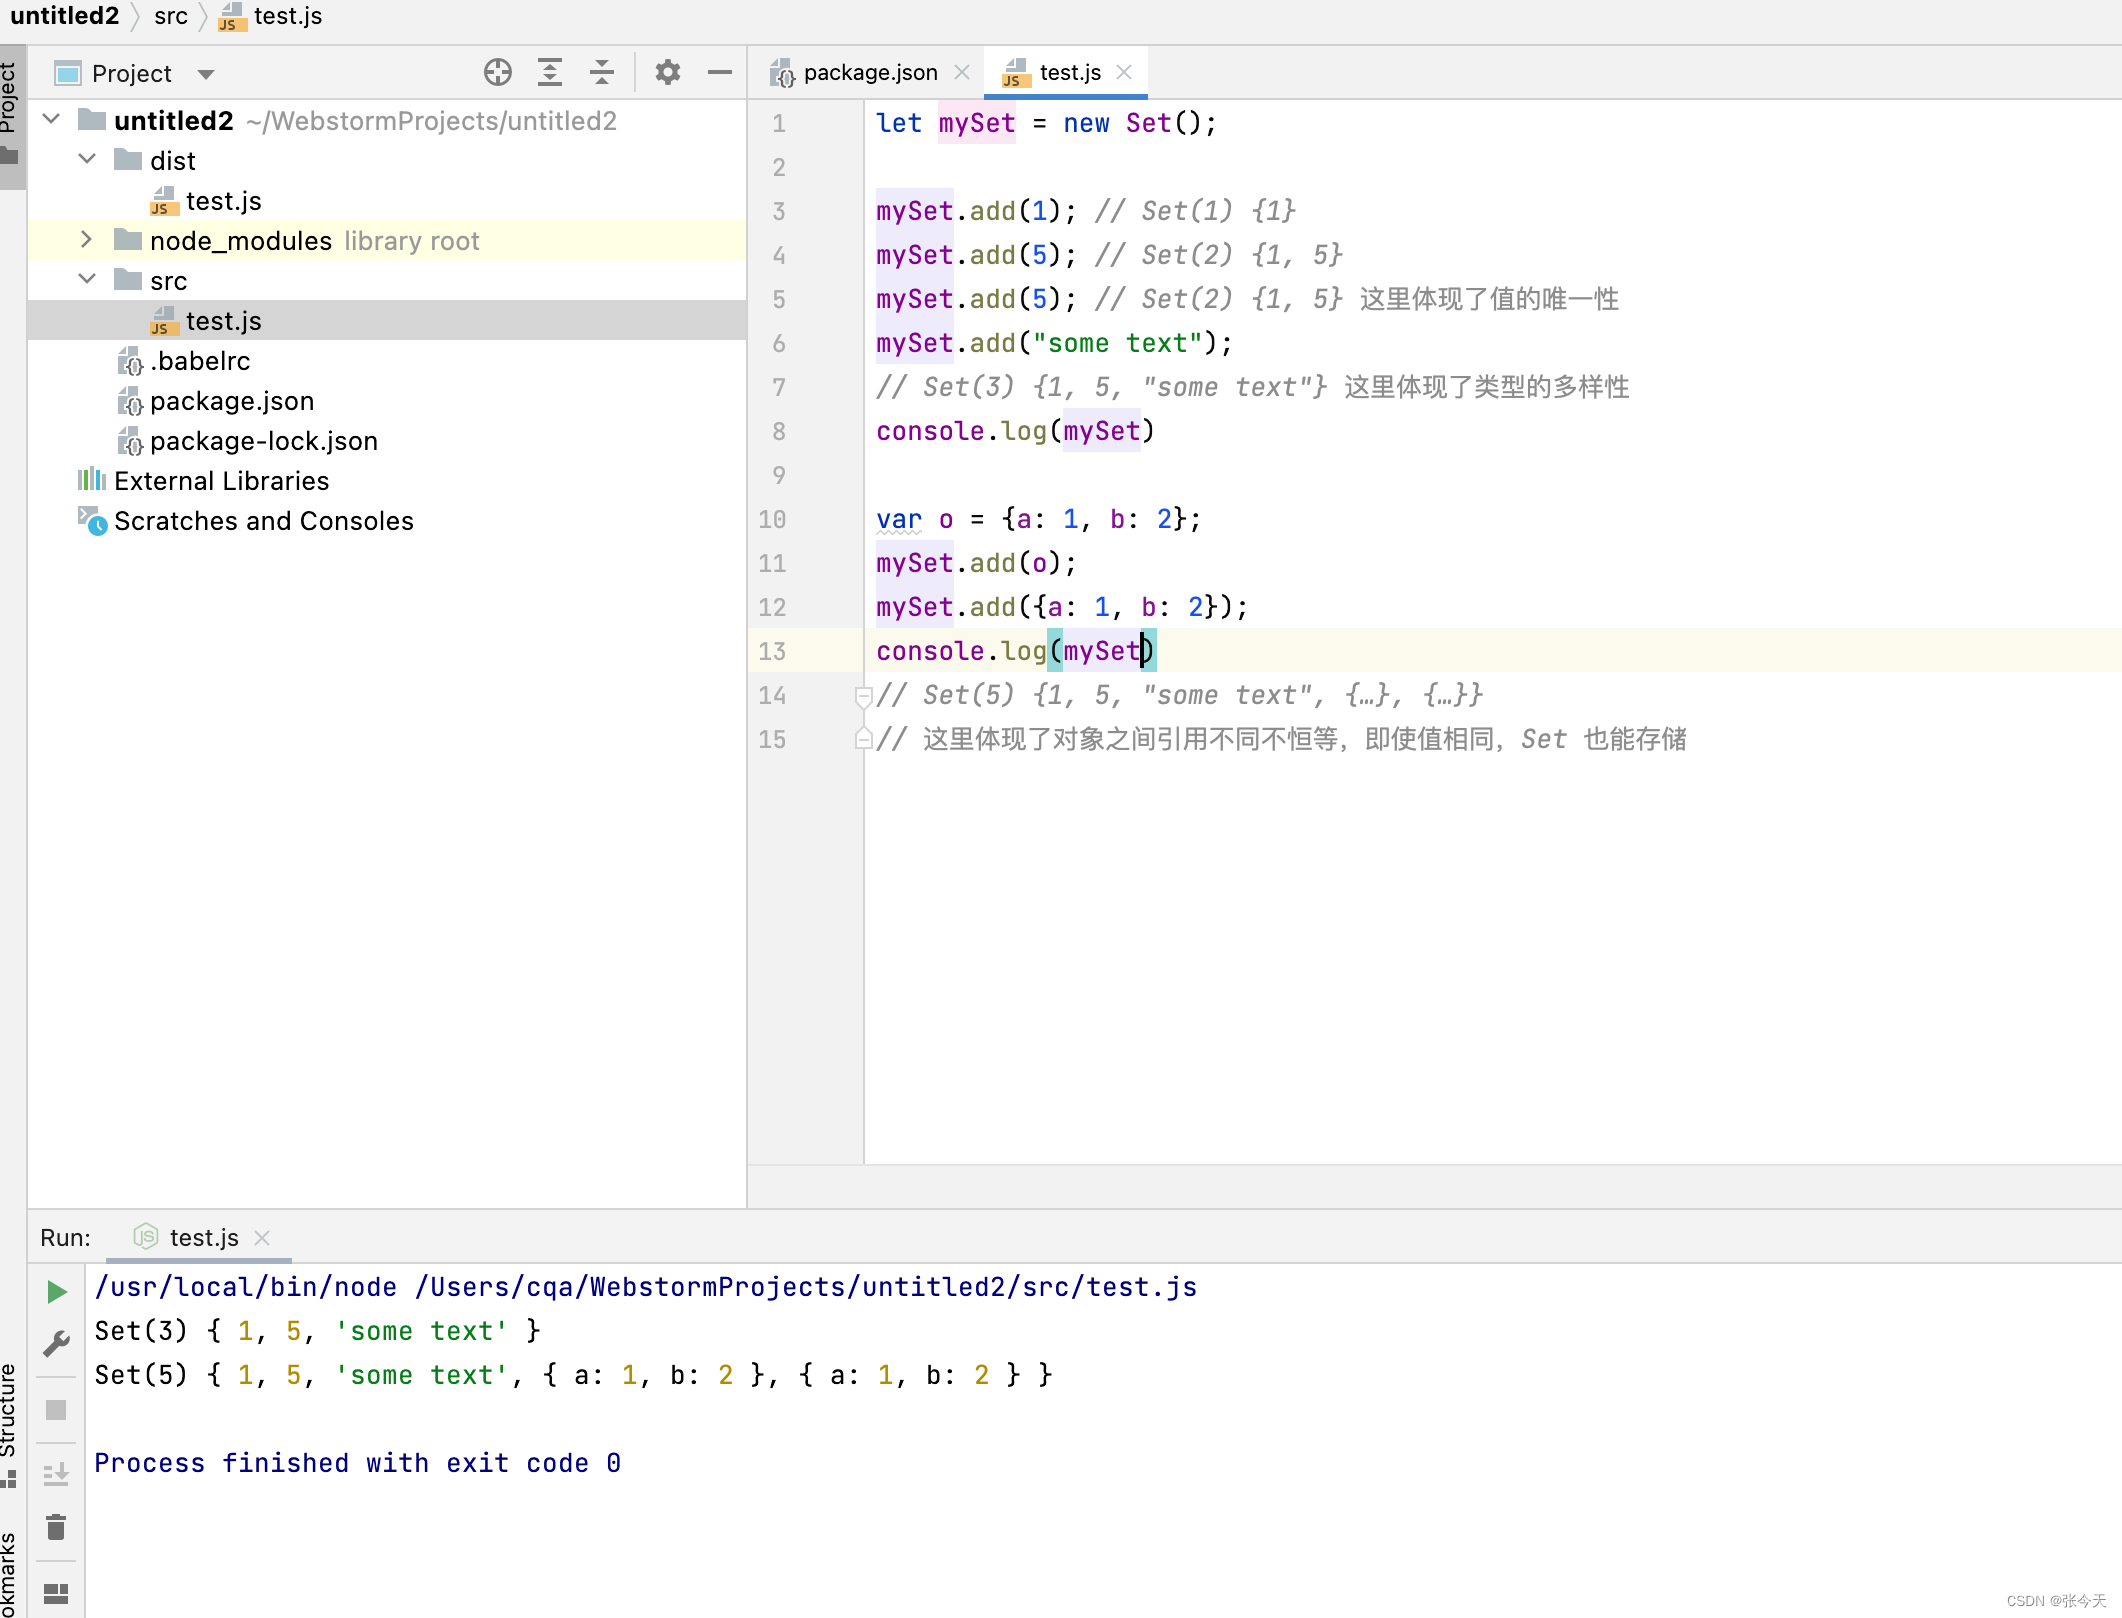Hide the Project panel with minus icon
This screenshot has width=2122, height=1618.
[x=719, y=73]
